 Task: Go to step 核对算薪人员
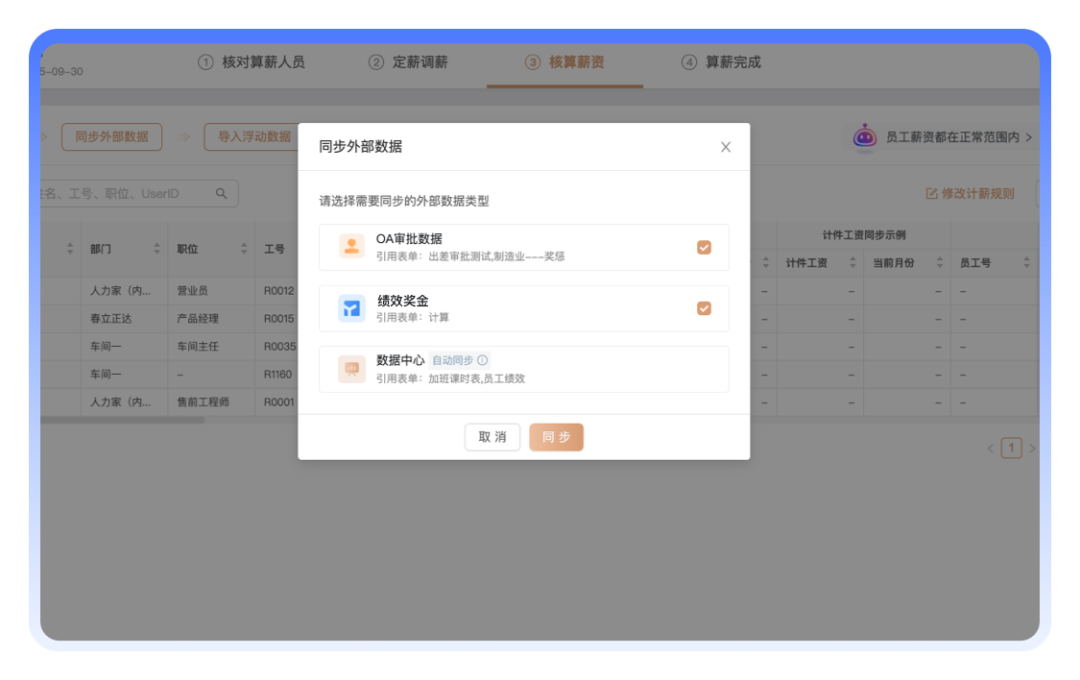click(252, 62)
